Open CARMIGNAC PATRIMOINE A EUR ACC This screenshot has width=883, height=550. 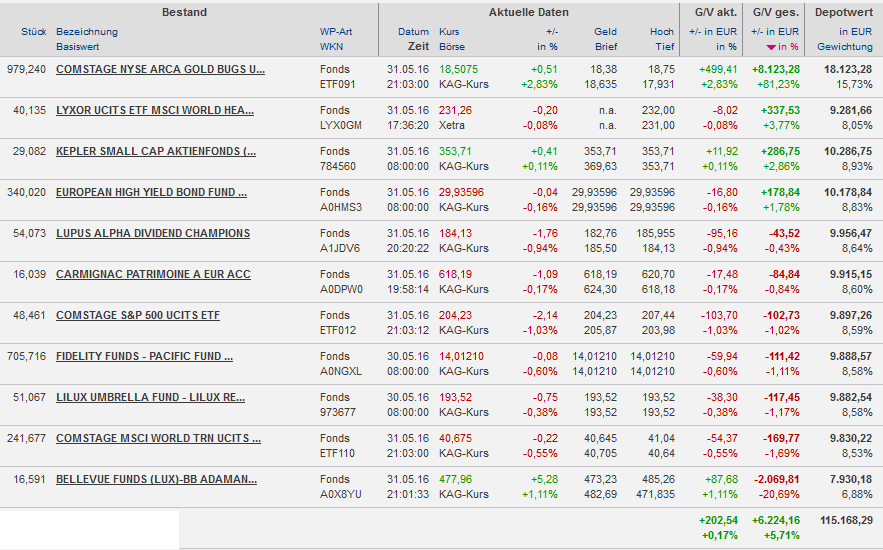tap(153, 274)
